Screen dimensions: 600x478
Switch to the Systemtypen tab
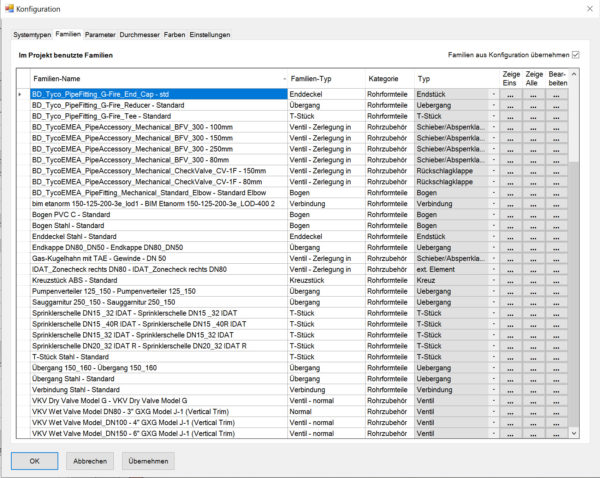(32, 35)
